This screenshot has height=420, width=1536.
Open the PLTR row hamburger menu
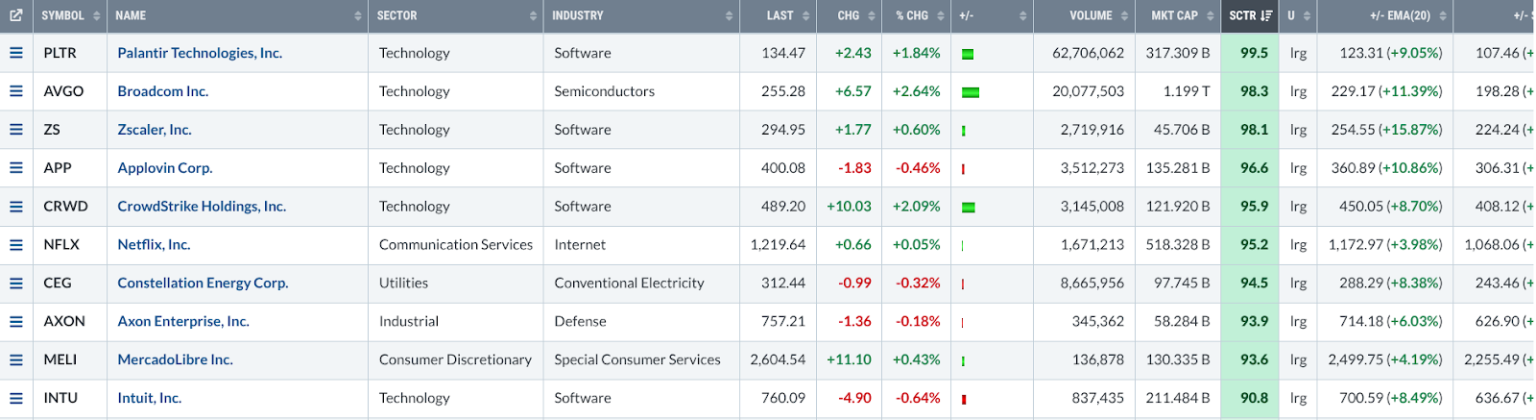(16, 53)
